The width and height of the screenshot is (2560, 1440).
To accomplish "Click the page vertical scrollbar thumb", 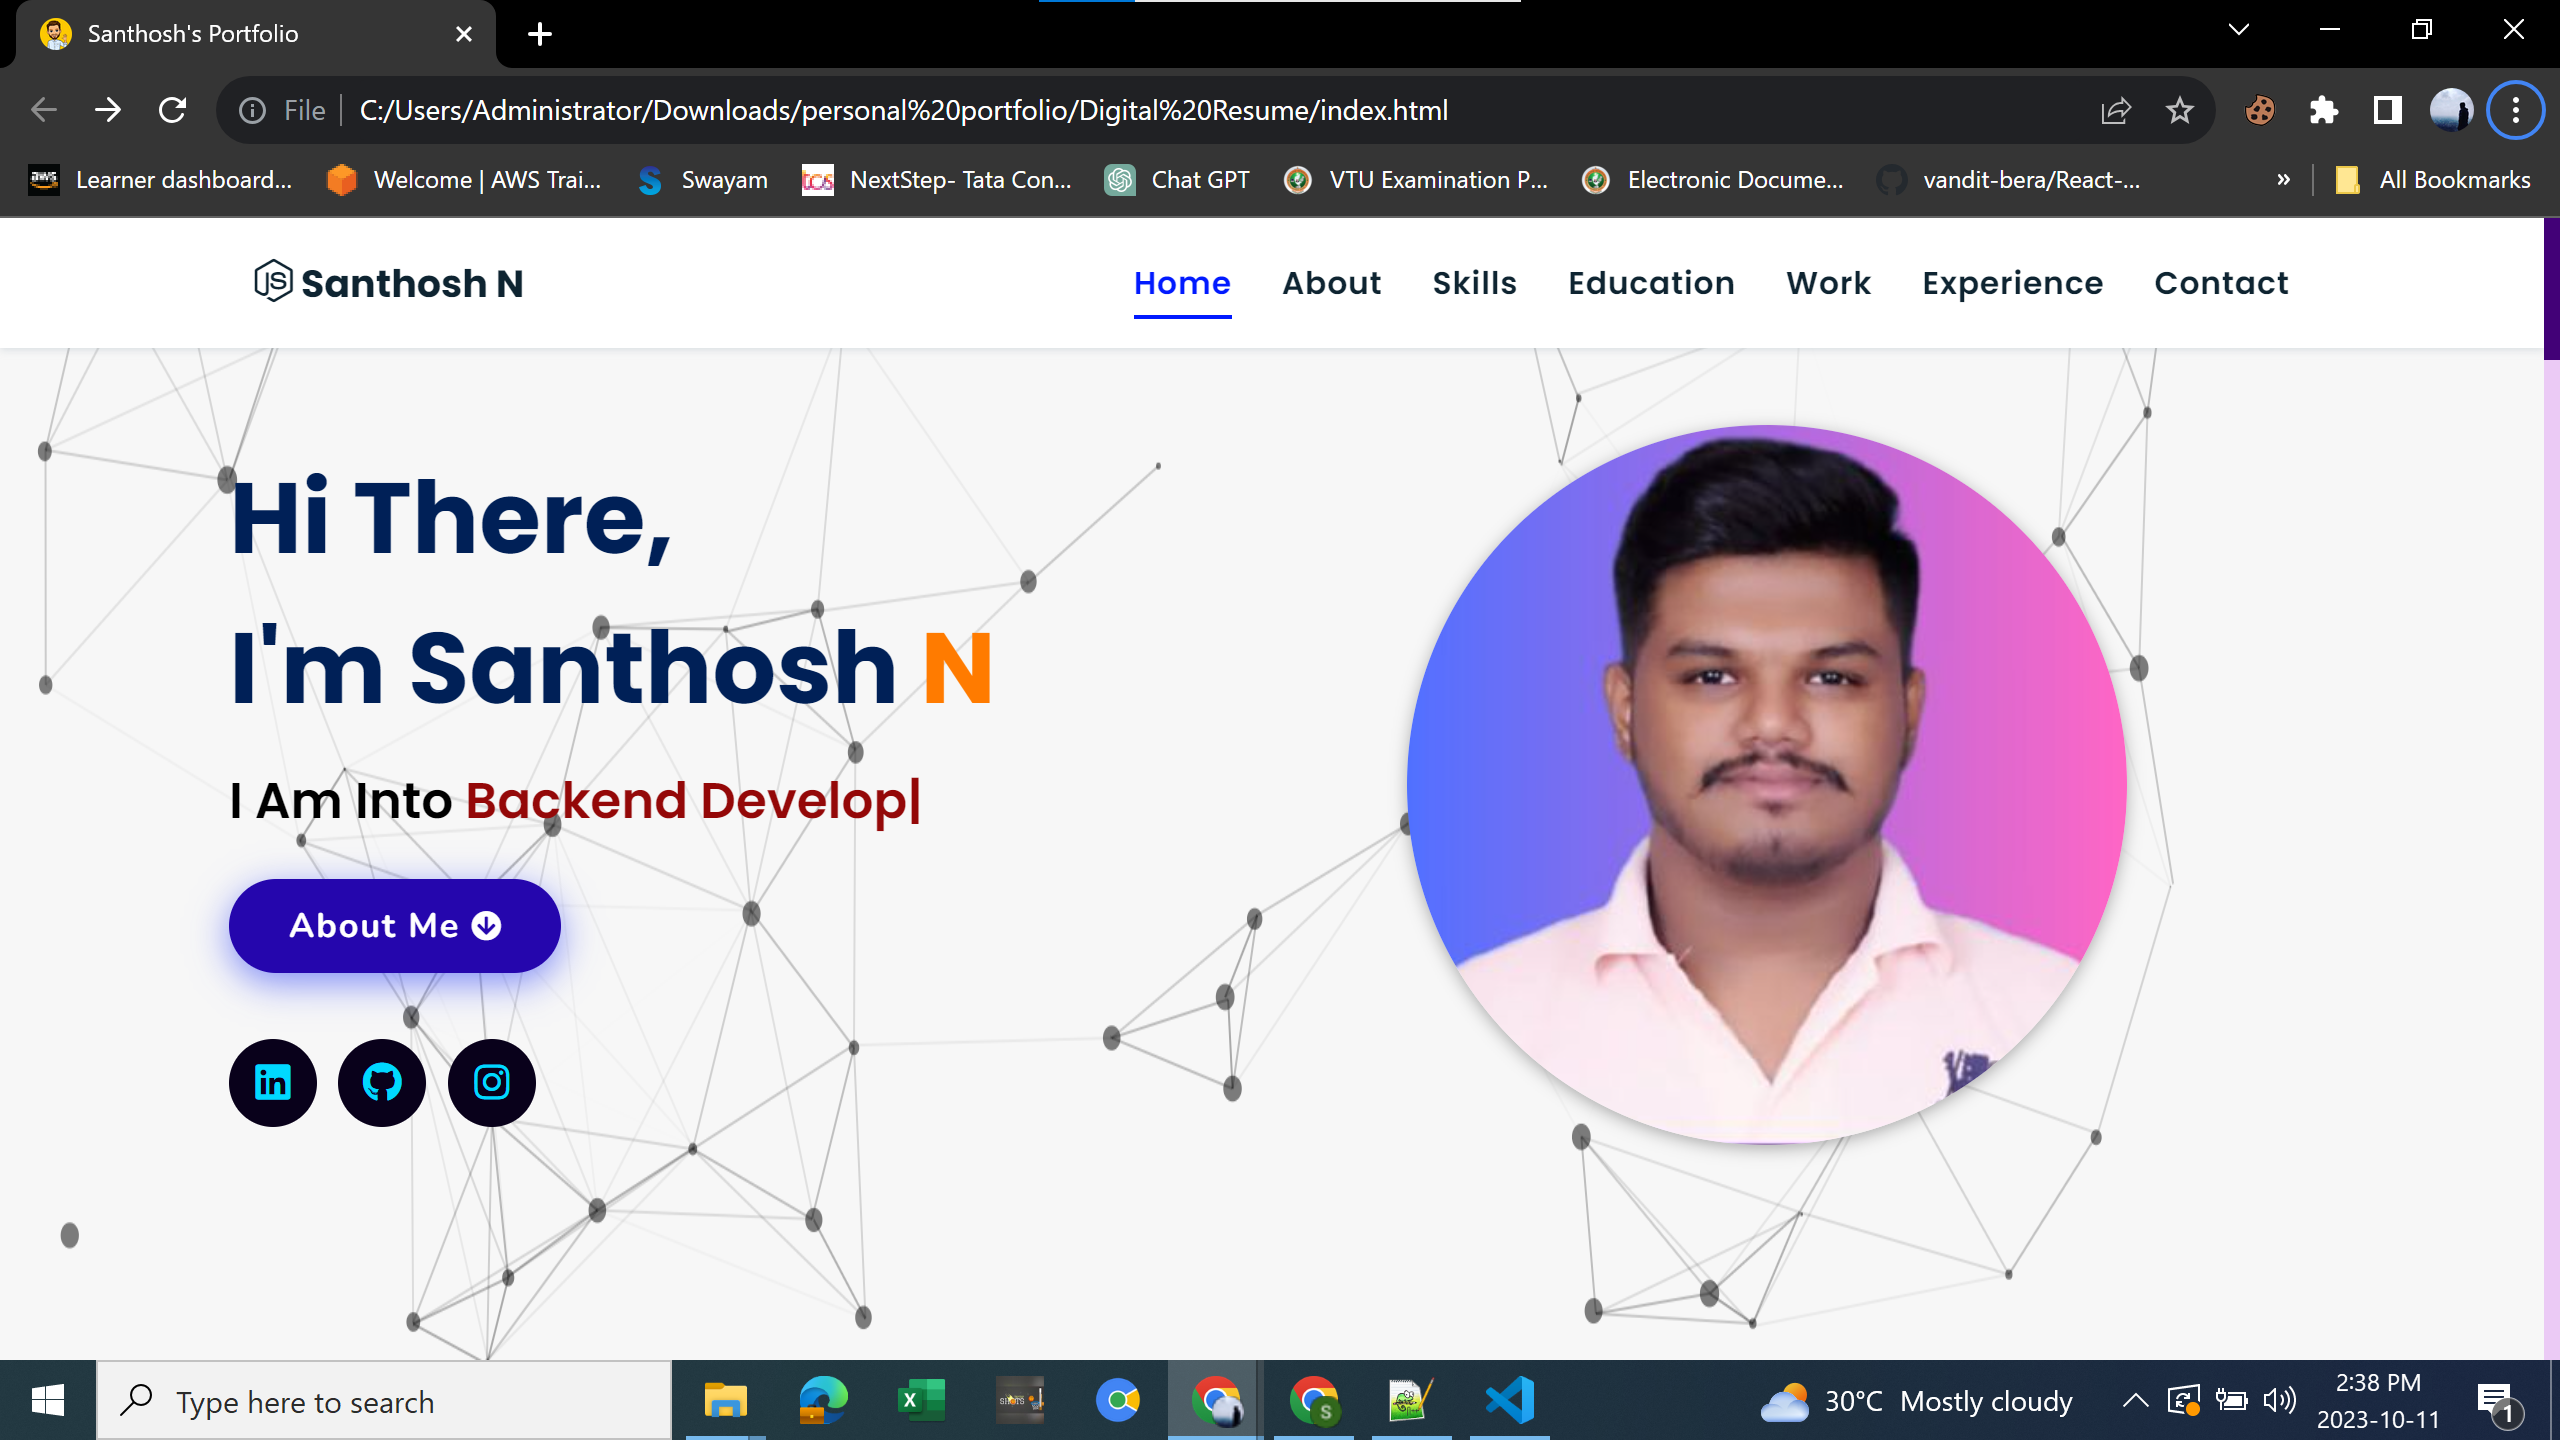I will click(x=2551, y=290).
